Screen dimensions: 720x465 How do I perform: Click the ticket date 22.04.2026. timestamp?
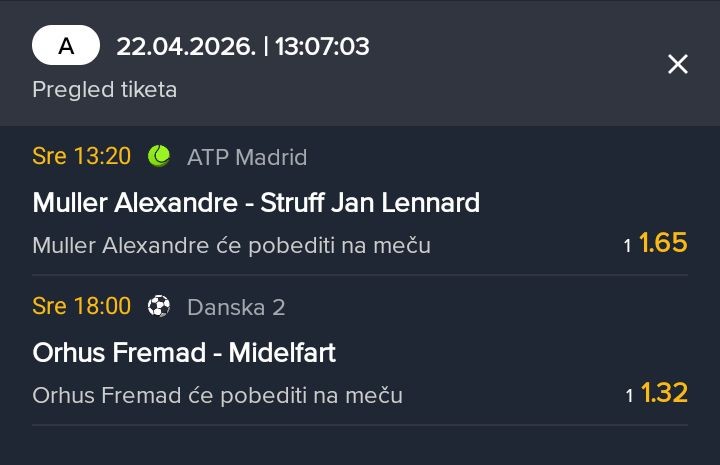[185, 46]
